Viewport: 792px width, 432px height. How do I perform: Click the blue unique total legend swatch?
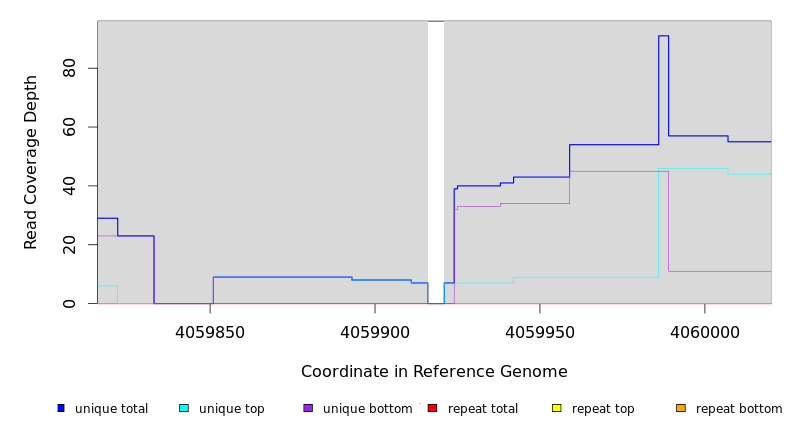pos(61,408)
